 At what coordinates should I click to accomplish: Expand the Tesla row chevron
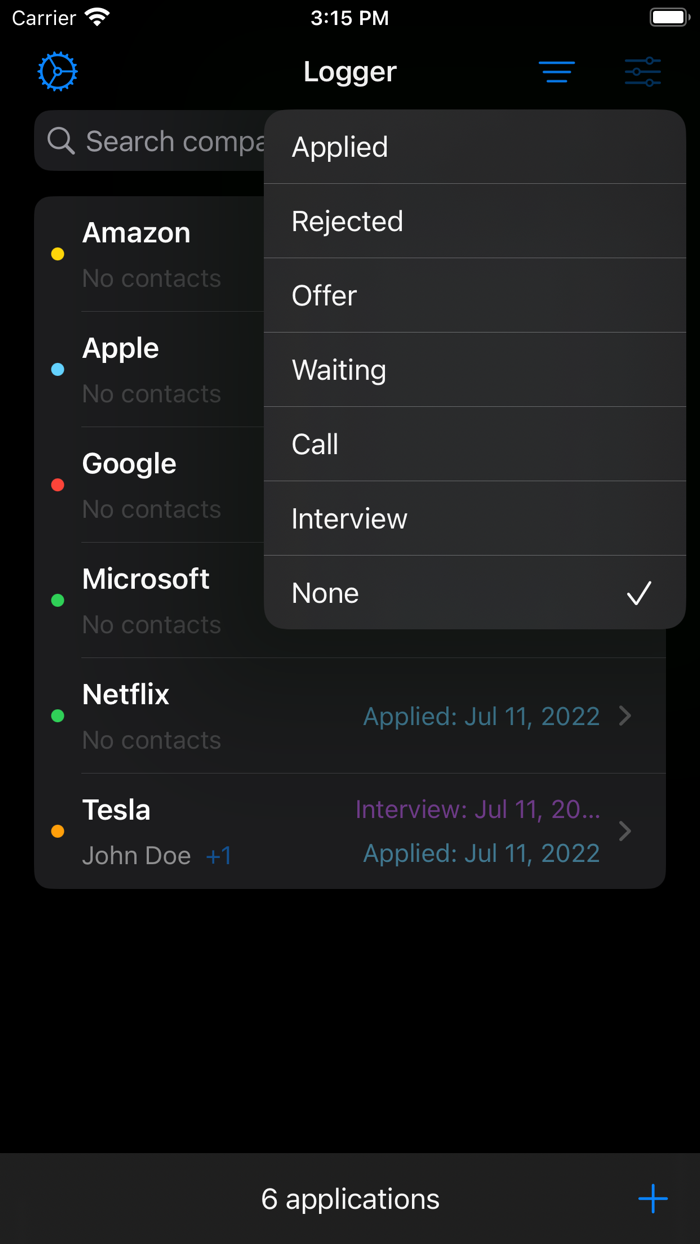point(625,831)
